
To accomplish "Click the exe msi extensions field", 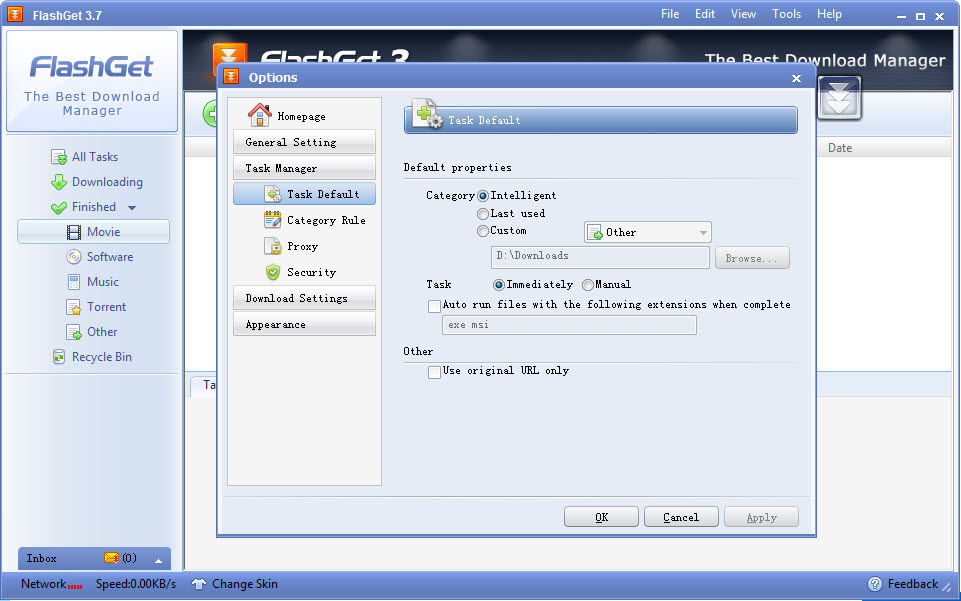I will click(x=569, y=325).
